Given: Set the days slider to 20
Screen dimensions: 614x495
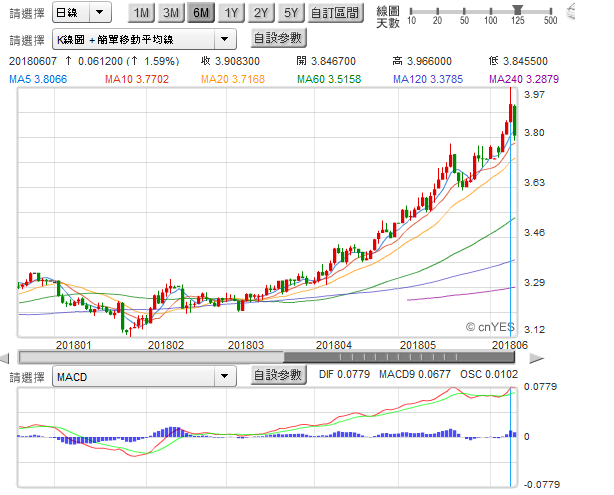Looking at the screenshot, I should point(437,11).
